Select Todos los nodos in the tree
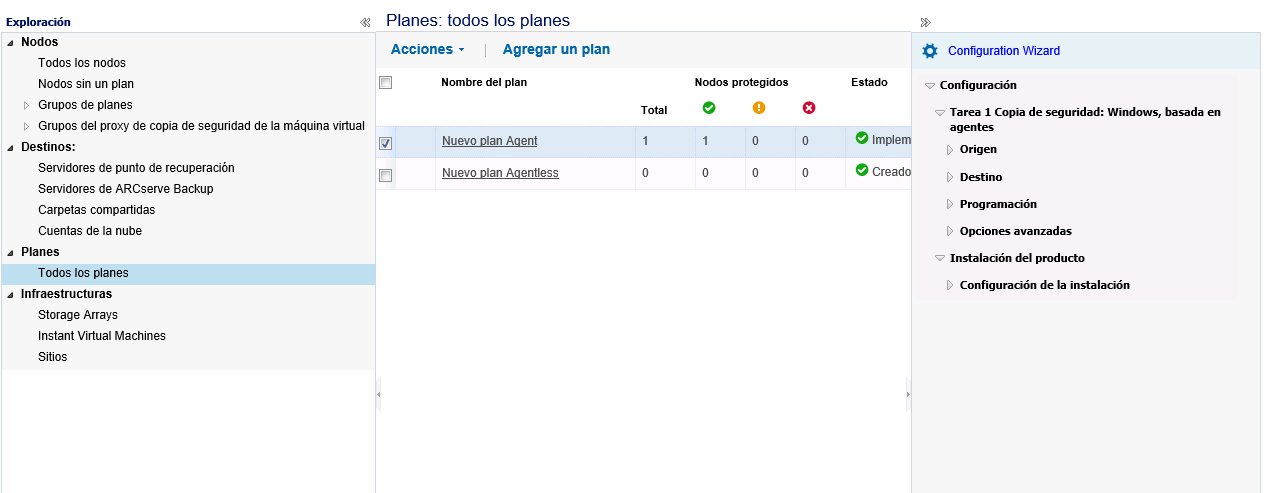1270x493 pixels. pyautogui.click(x=82, y=63)
